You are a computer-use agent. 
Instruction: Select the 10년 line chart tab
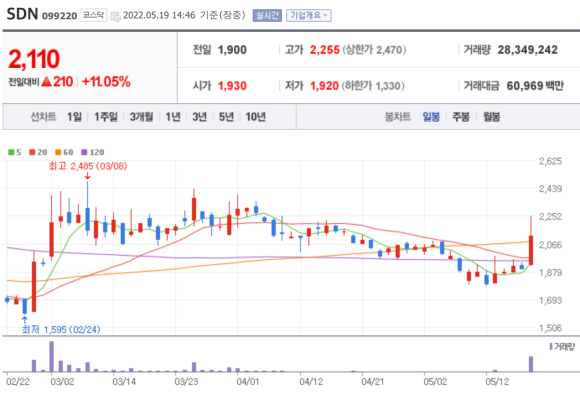[256, 117]
